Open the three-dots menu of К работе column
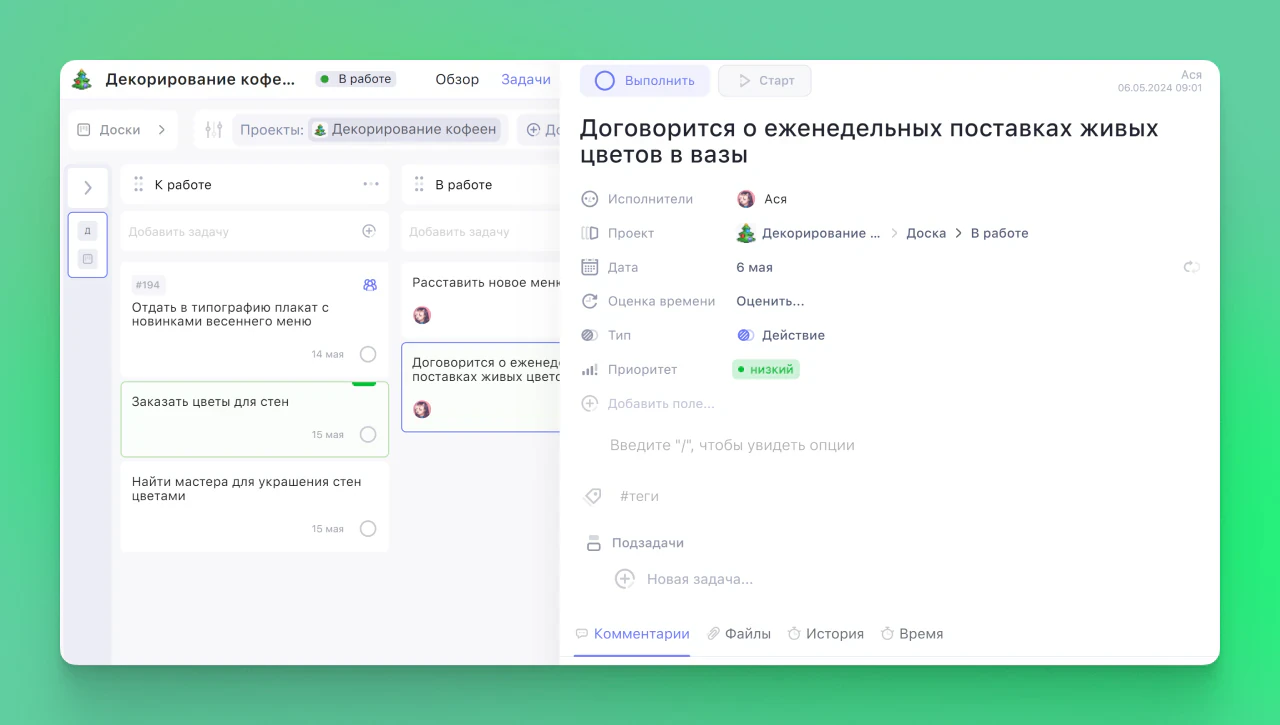The image size is (1280, 725). (x=371, y=184)
